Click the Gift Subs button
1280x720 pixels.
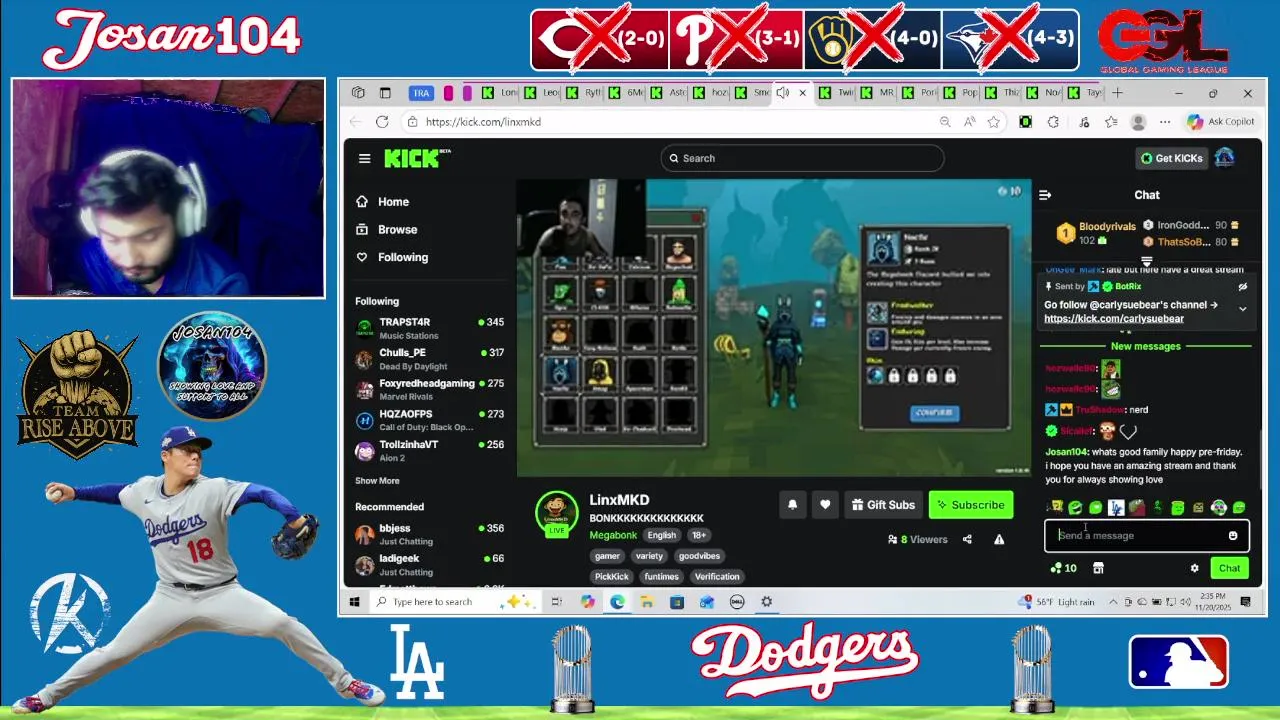coord(883,505)
